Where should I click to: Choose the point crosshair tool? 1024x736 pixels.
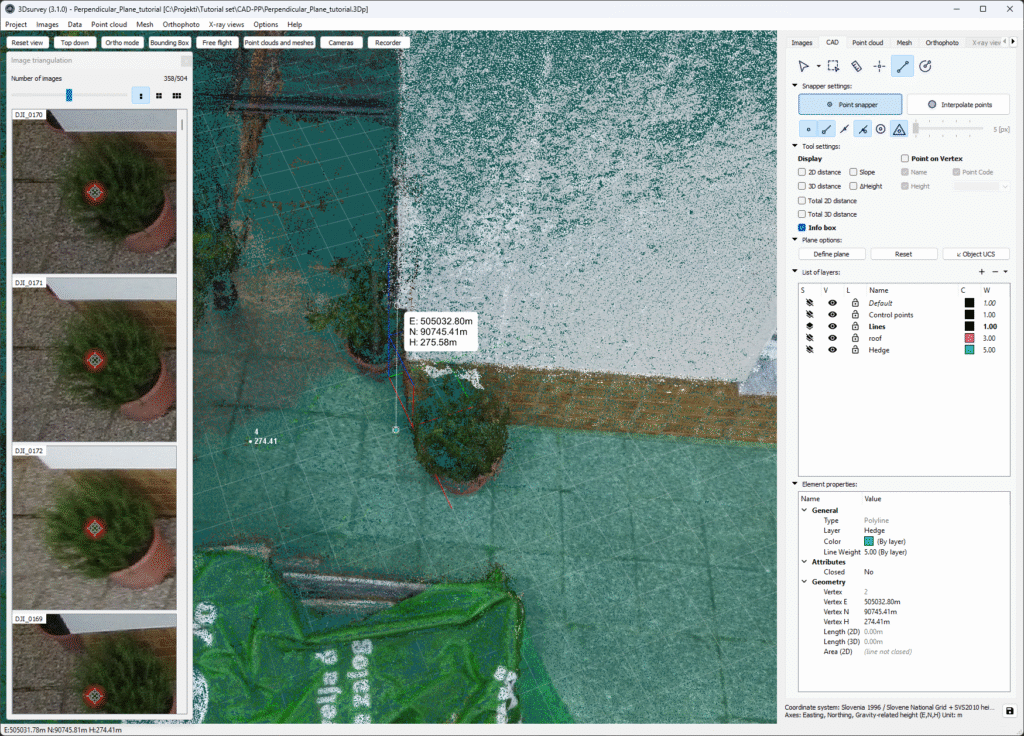[880, 66]
